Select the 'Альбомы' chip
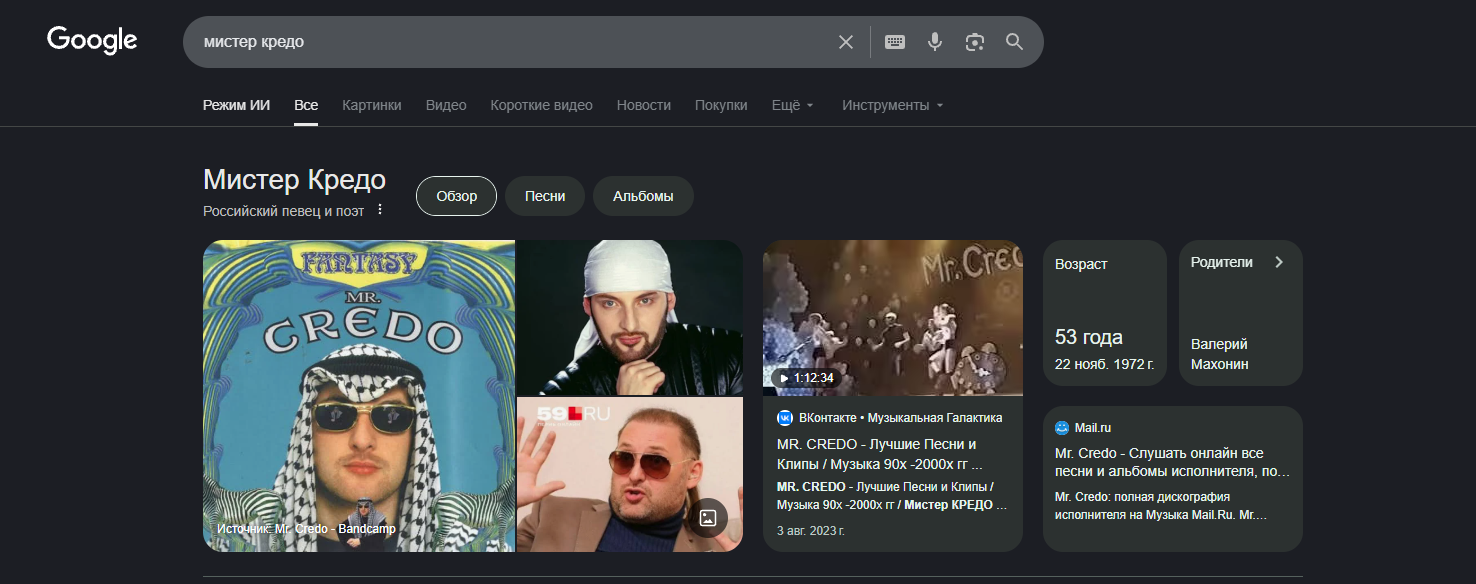This screenshot has width=1476, height=584. coord(643,196)
